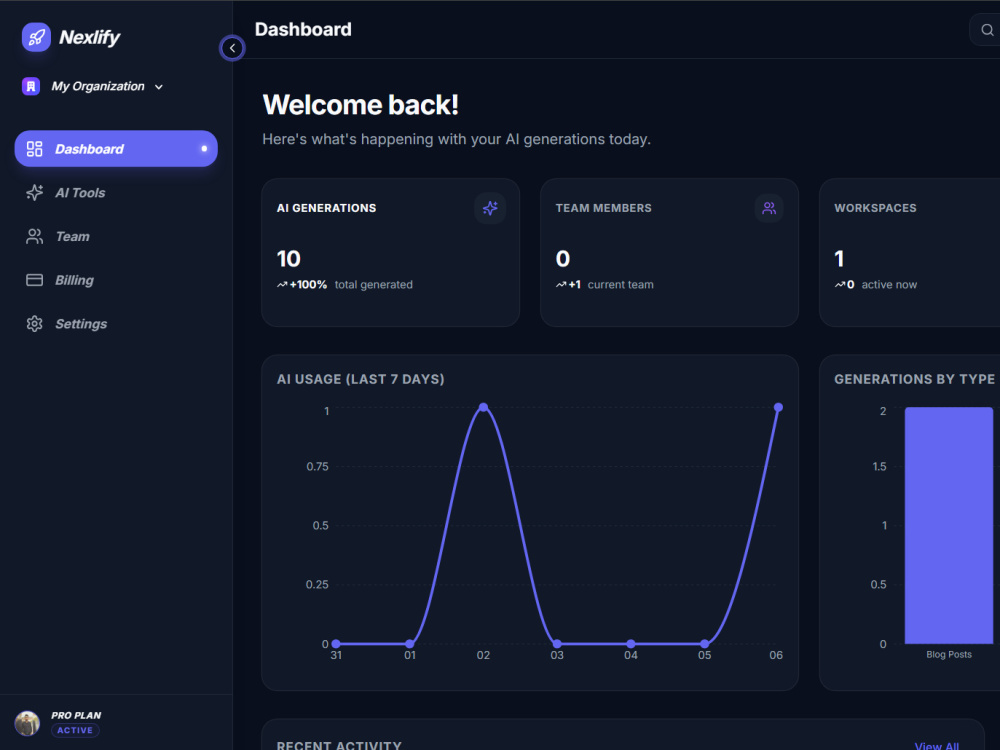1000x750 pixels.
Task: Click the Team Members count 0
Action: [562, 259]
